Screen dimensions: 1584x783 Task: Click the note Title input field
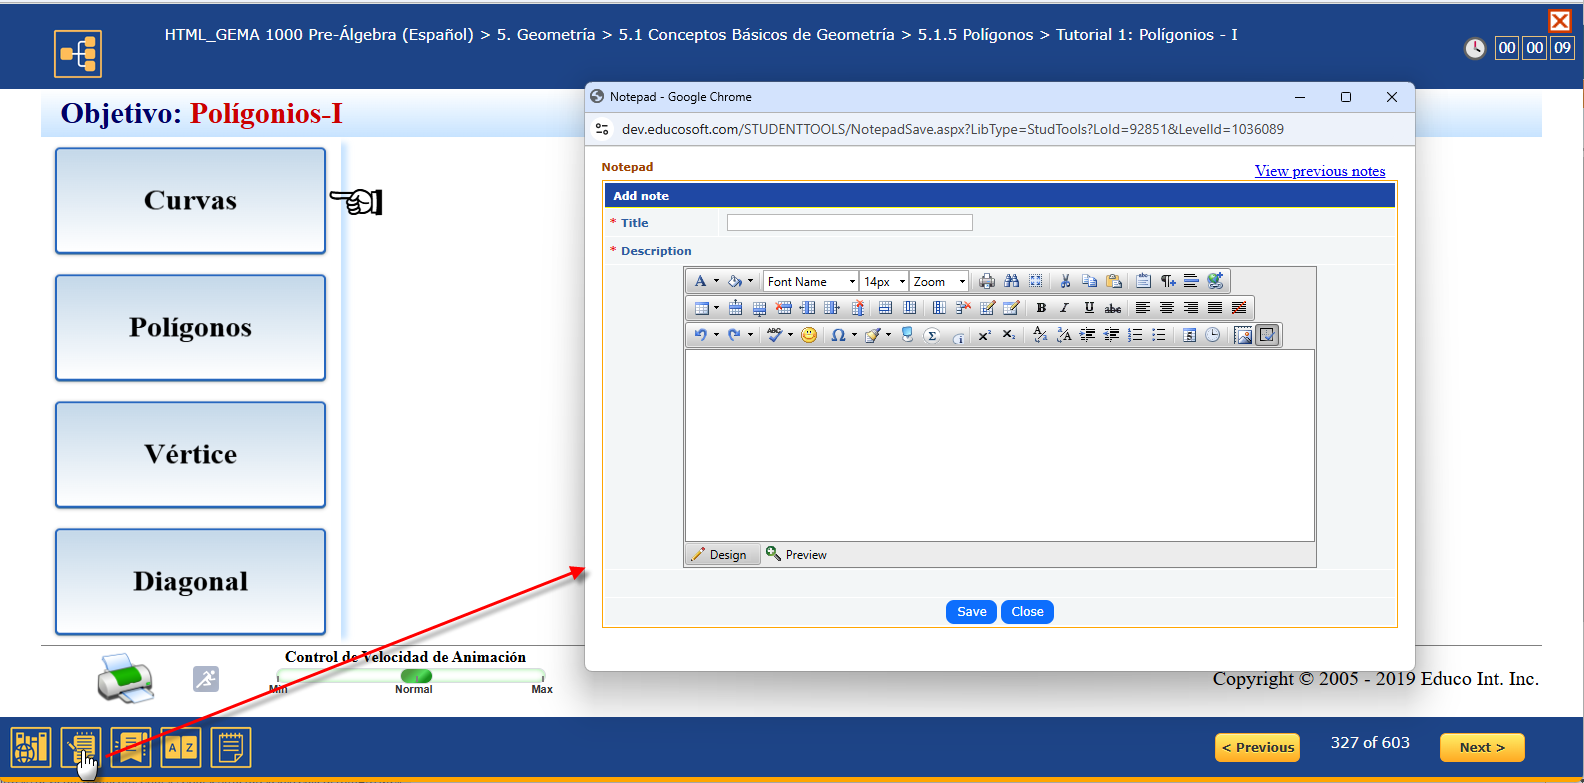(x=849, y=223)
